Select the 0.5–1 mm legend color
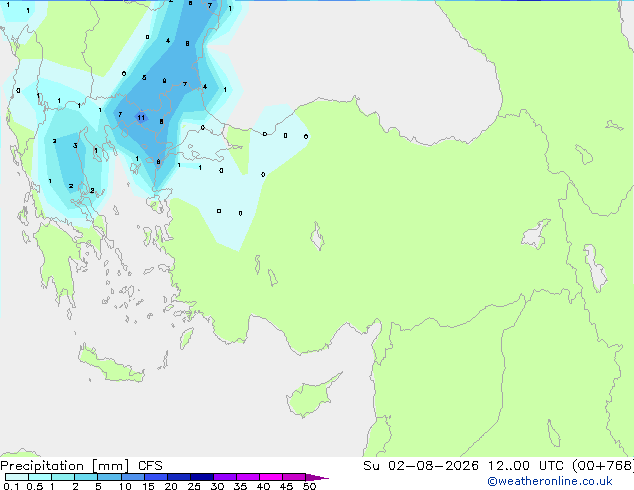The image size is (634, 490). (40, 477)
